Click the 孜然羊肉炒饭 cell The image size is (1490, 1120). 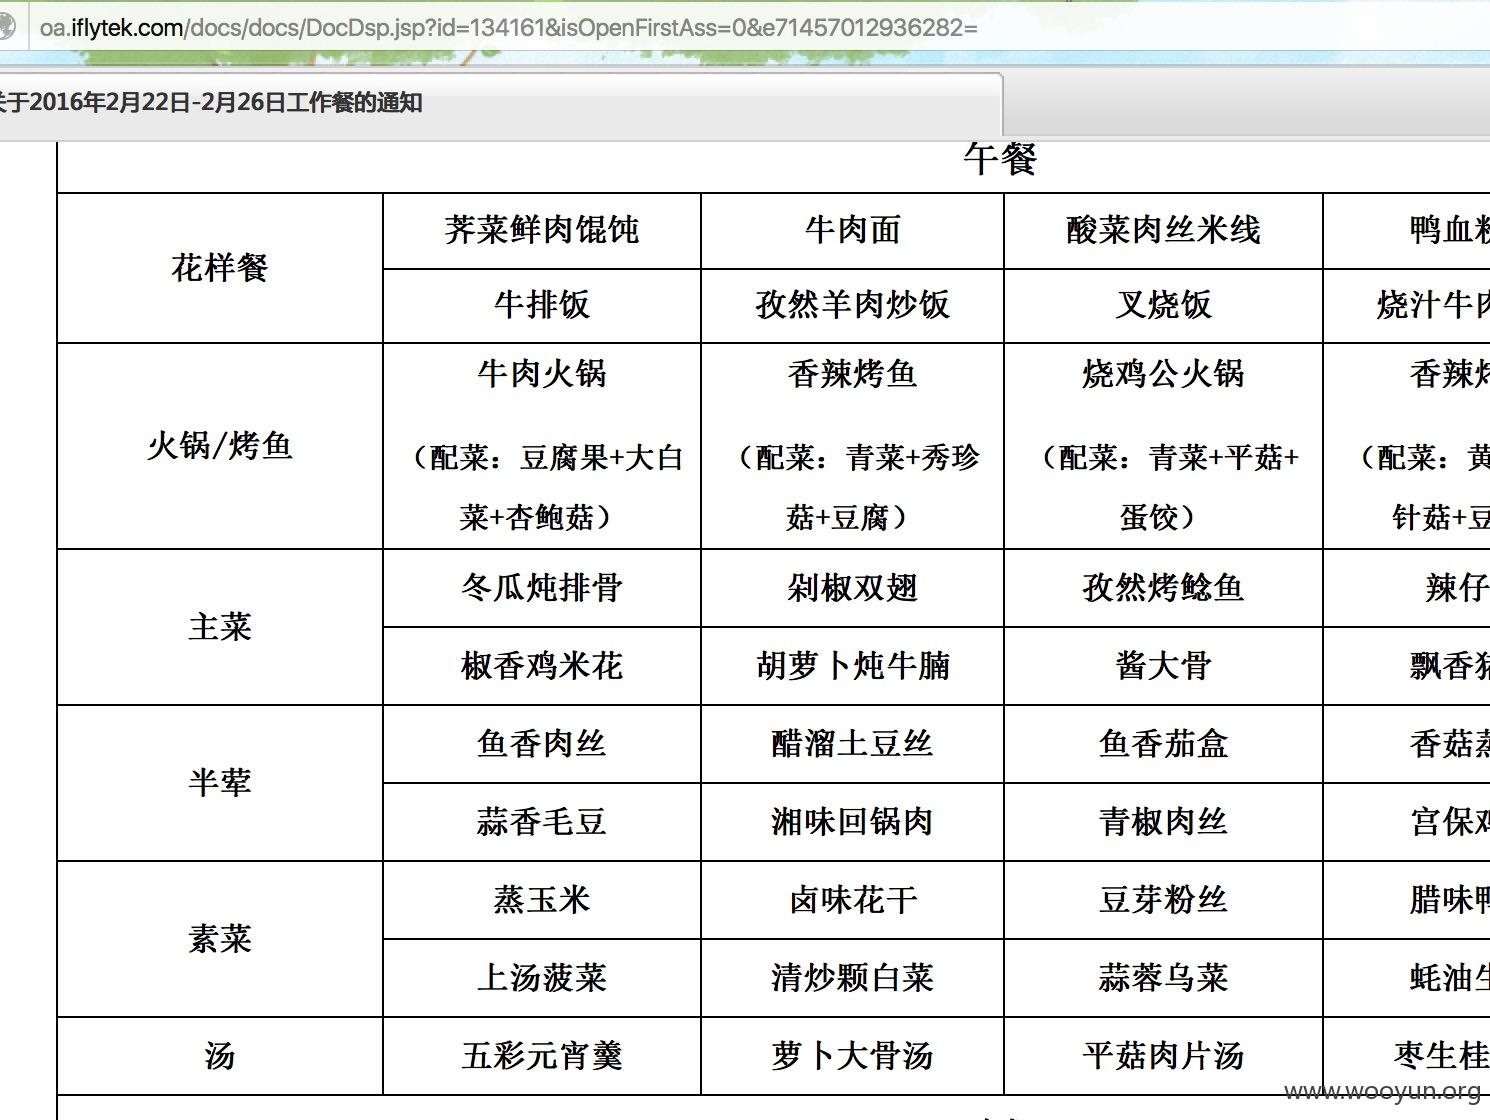(x=853, y=306)
